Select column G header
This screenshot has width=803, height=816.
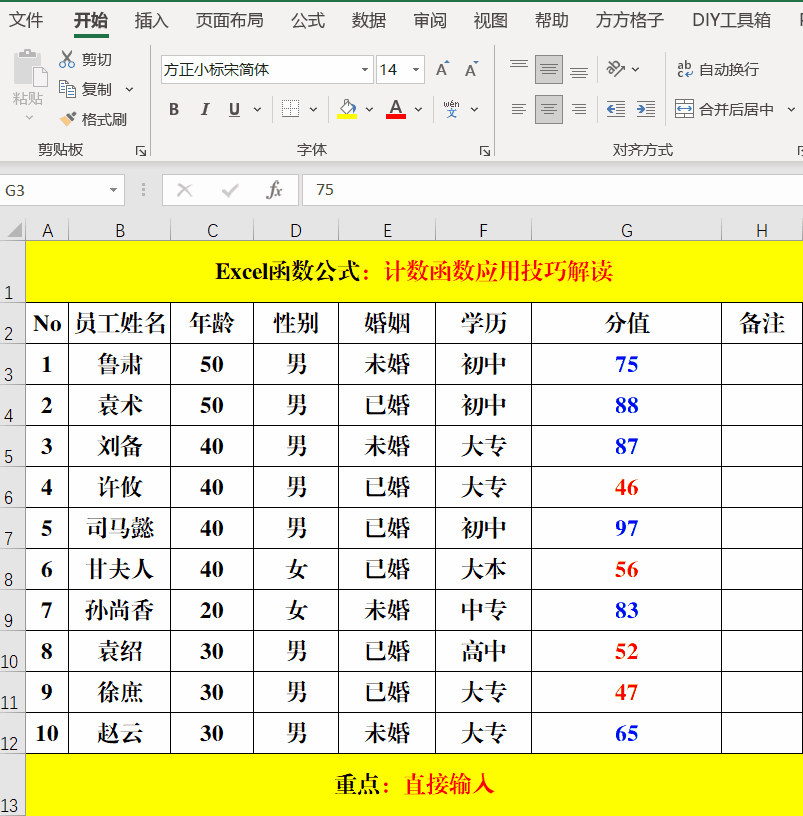(x=627, y=231)
